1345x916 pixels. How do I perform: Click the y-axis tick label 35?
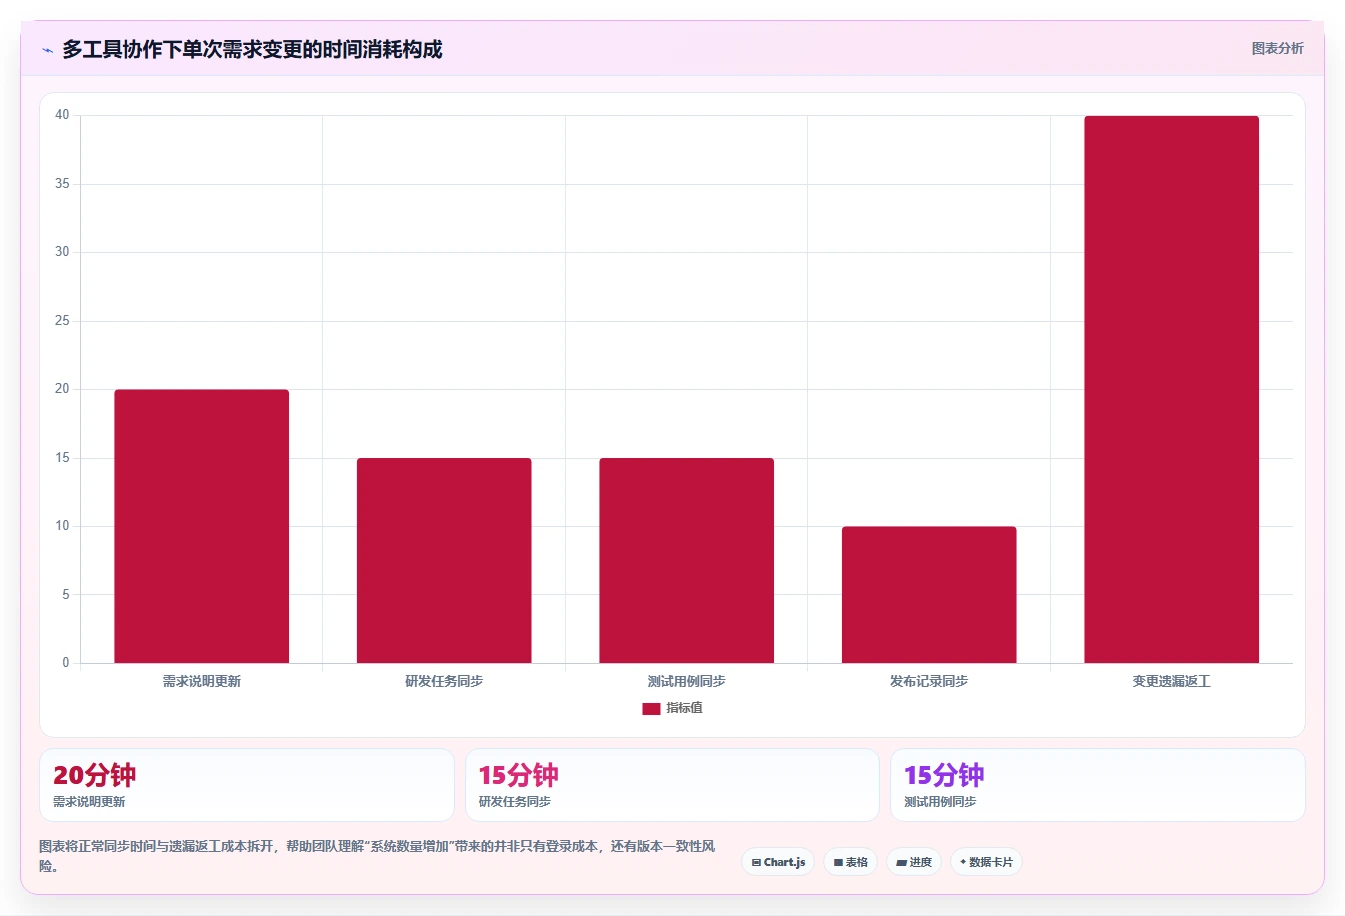pos(62,184)
